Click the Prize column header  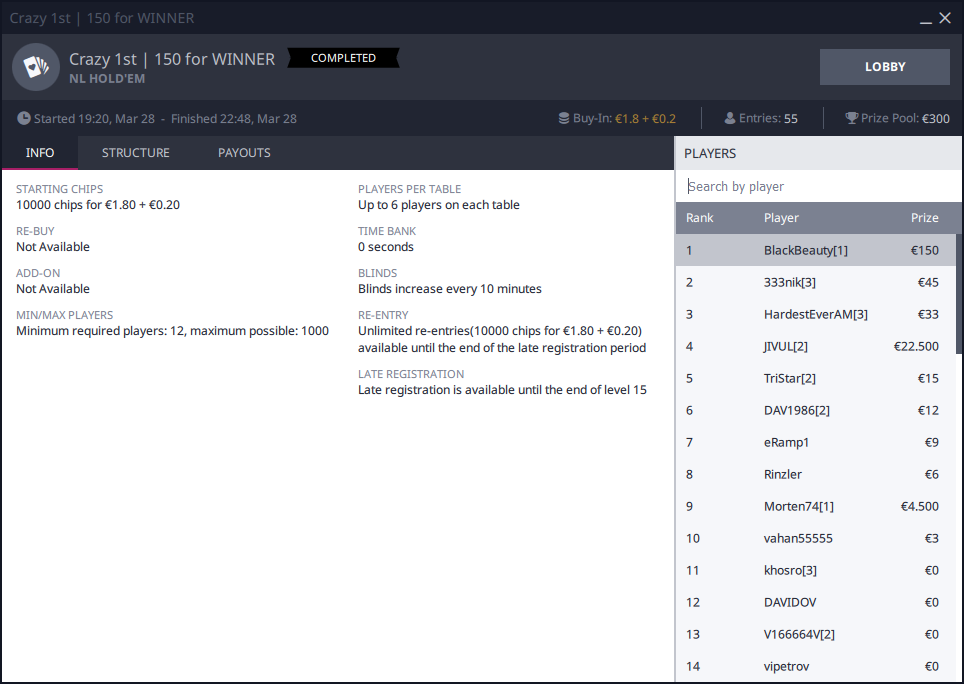[x=924, y=218]
